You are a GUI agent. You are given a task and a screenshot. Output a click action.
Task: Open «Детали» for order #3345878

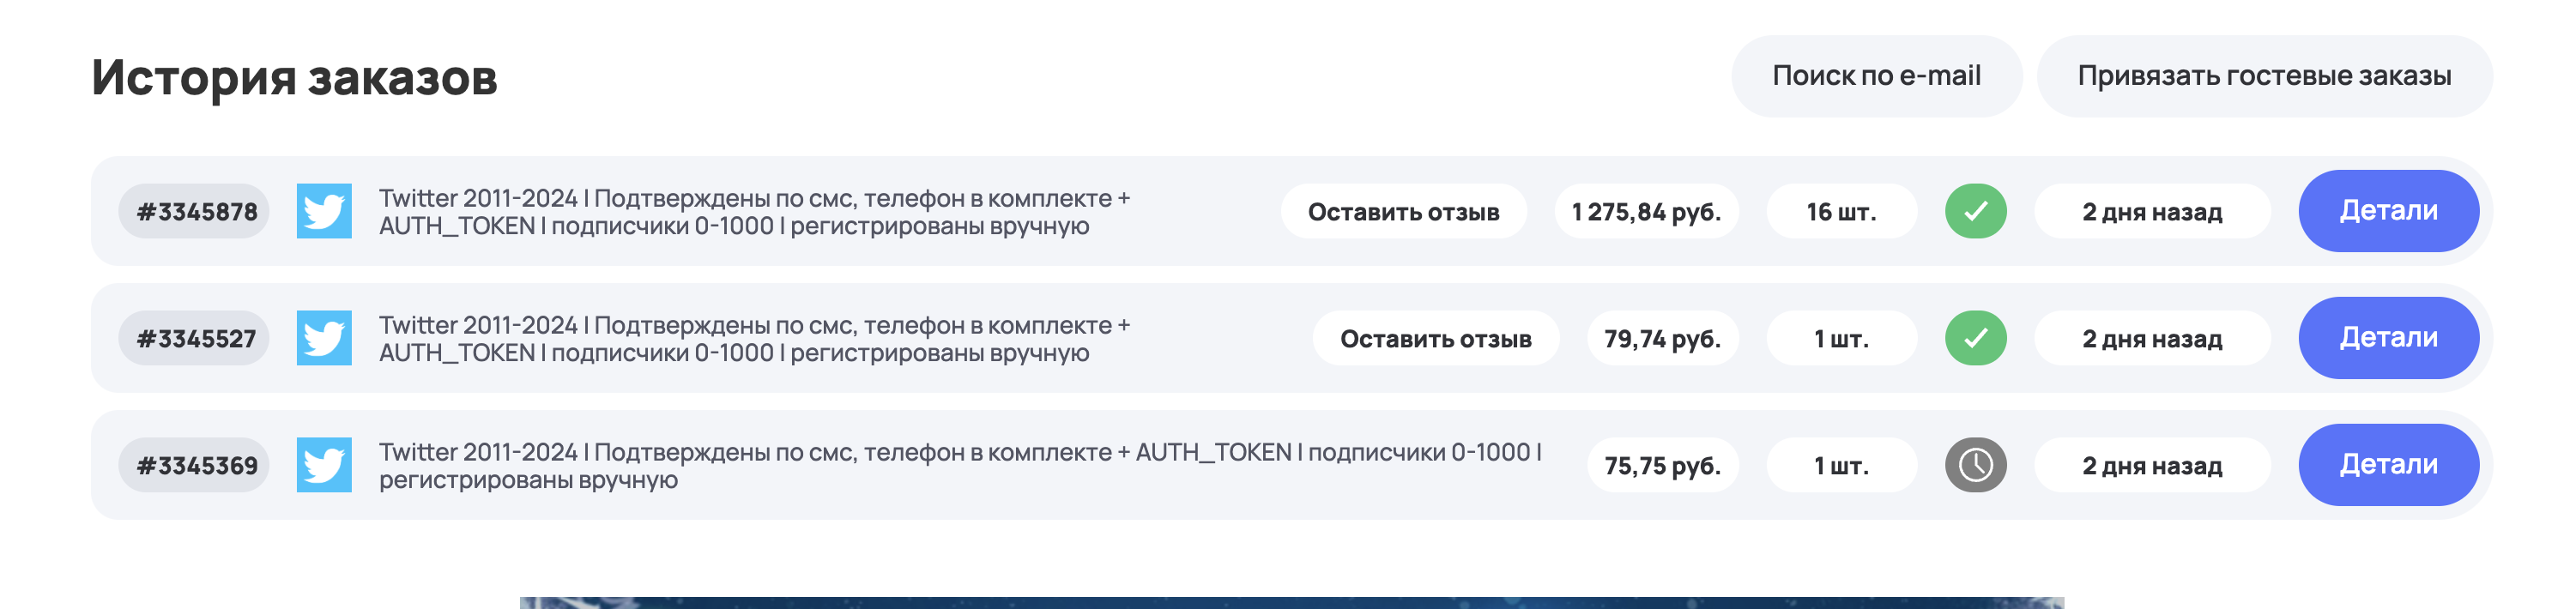click(2388, 211)
